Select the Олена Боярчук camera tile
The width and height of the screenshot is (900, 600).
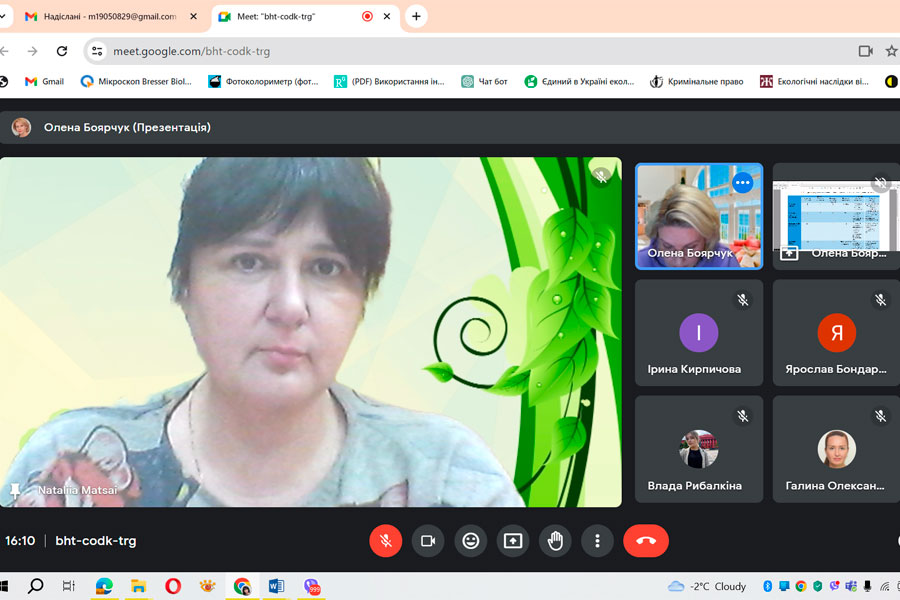point(699,216)
